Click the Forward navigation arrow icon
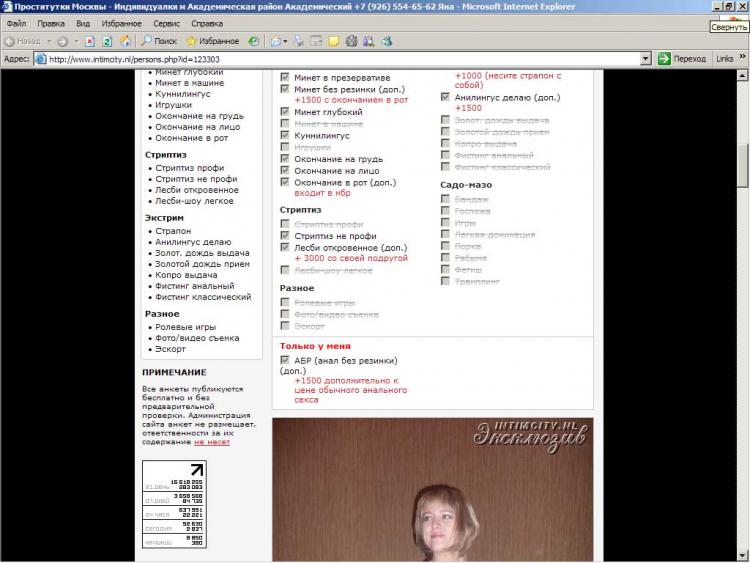 coord(63,41)
